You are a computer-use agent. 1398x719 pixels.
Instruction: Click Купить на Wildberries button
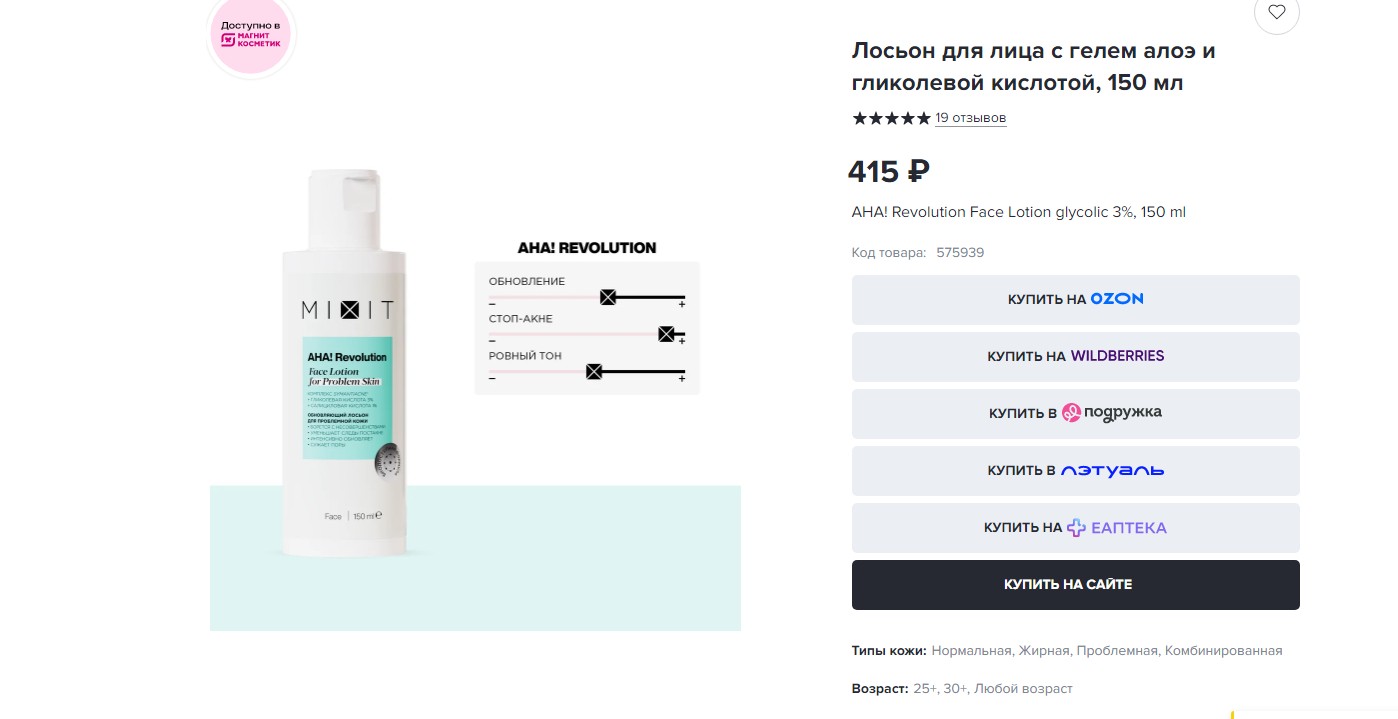[1075, 356]
